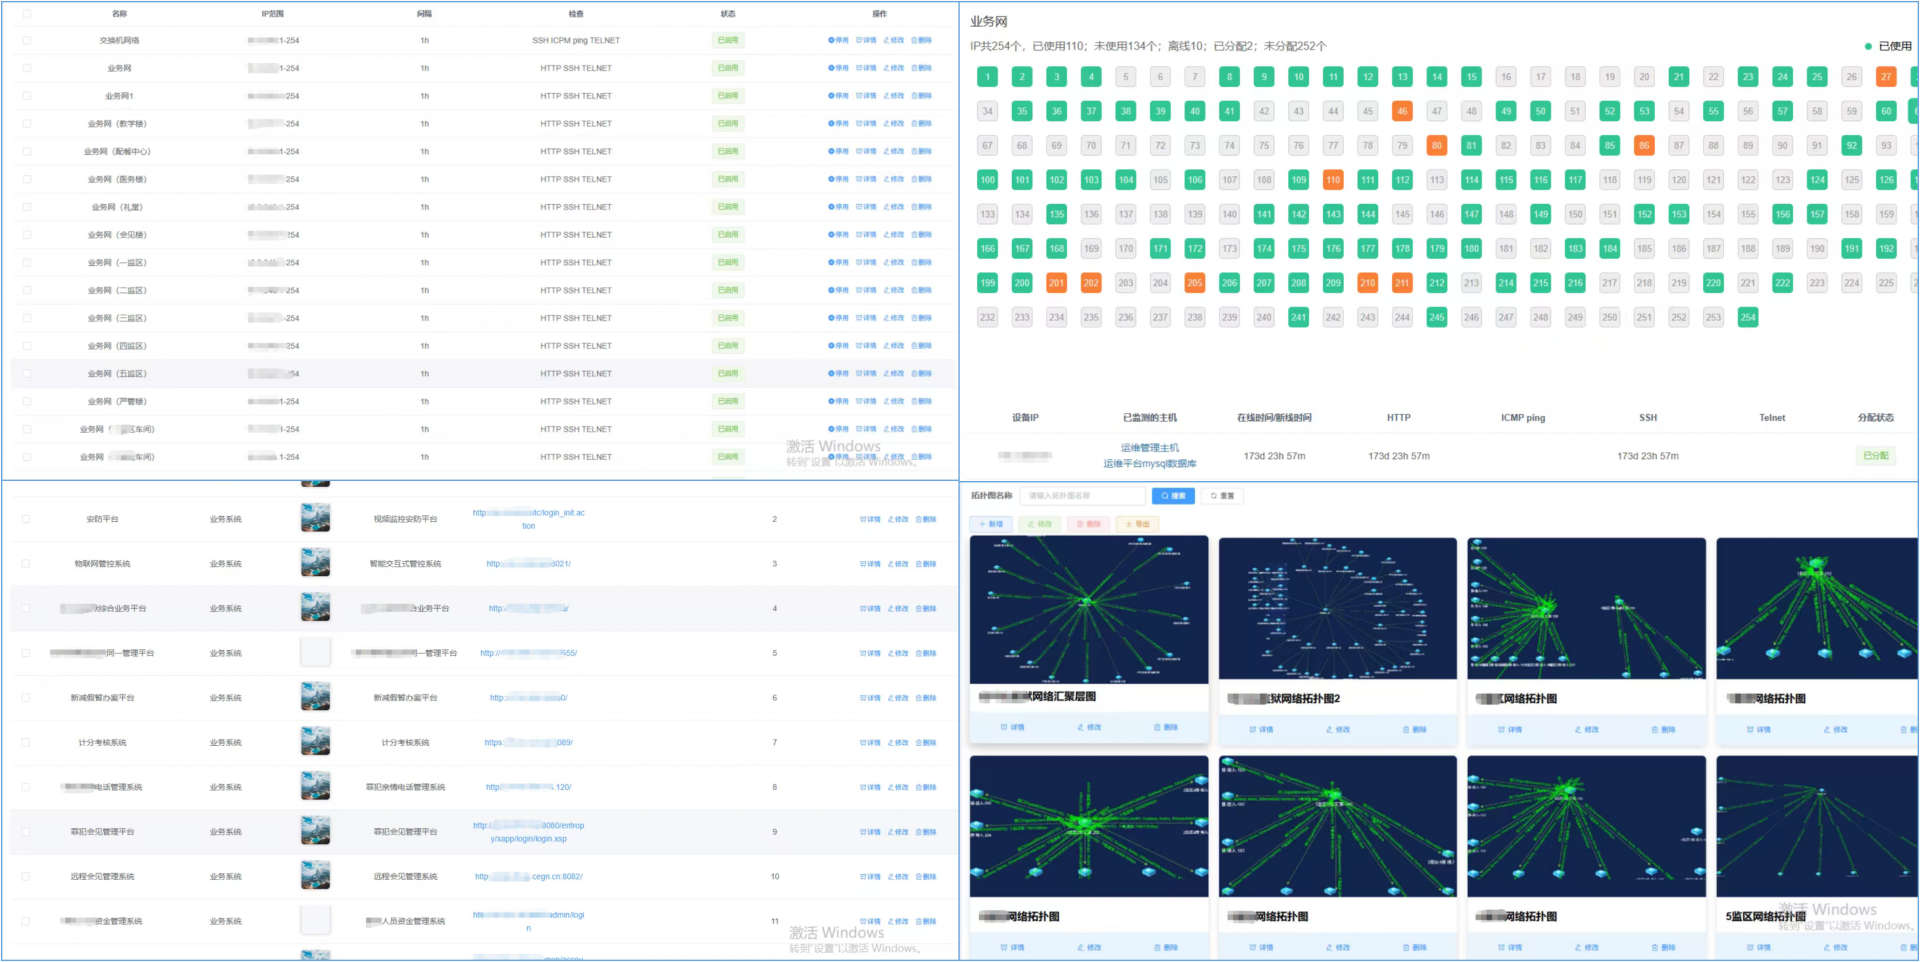The width and height of the screenshot is (1920, 962).
Task: Click edit icon for 安防平台 row
Action: tap(898, 520)
